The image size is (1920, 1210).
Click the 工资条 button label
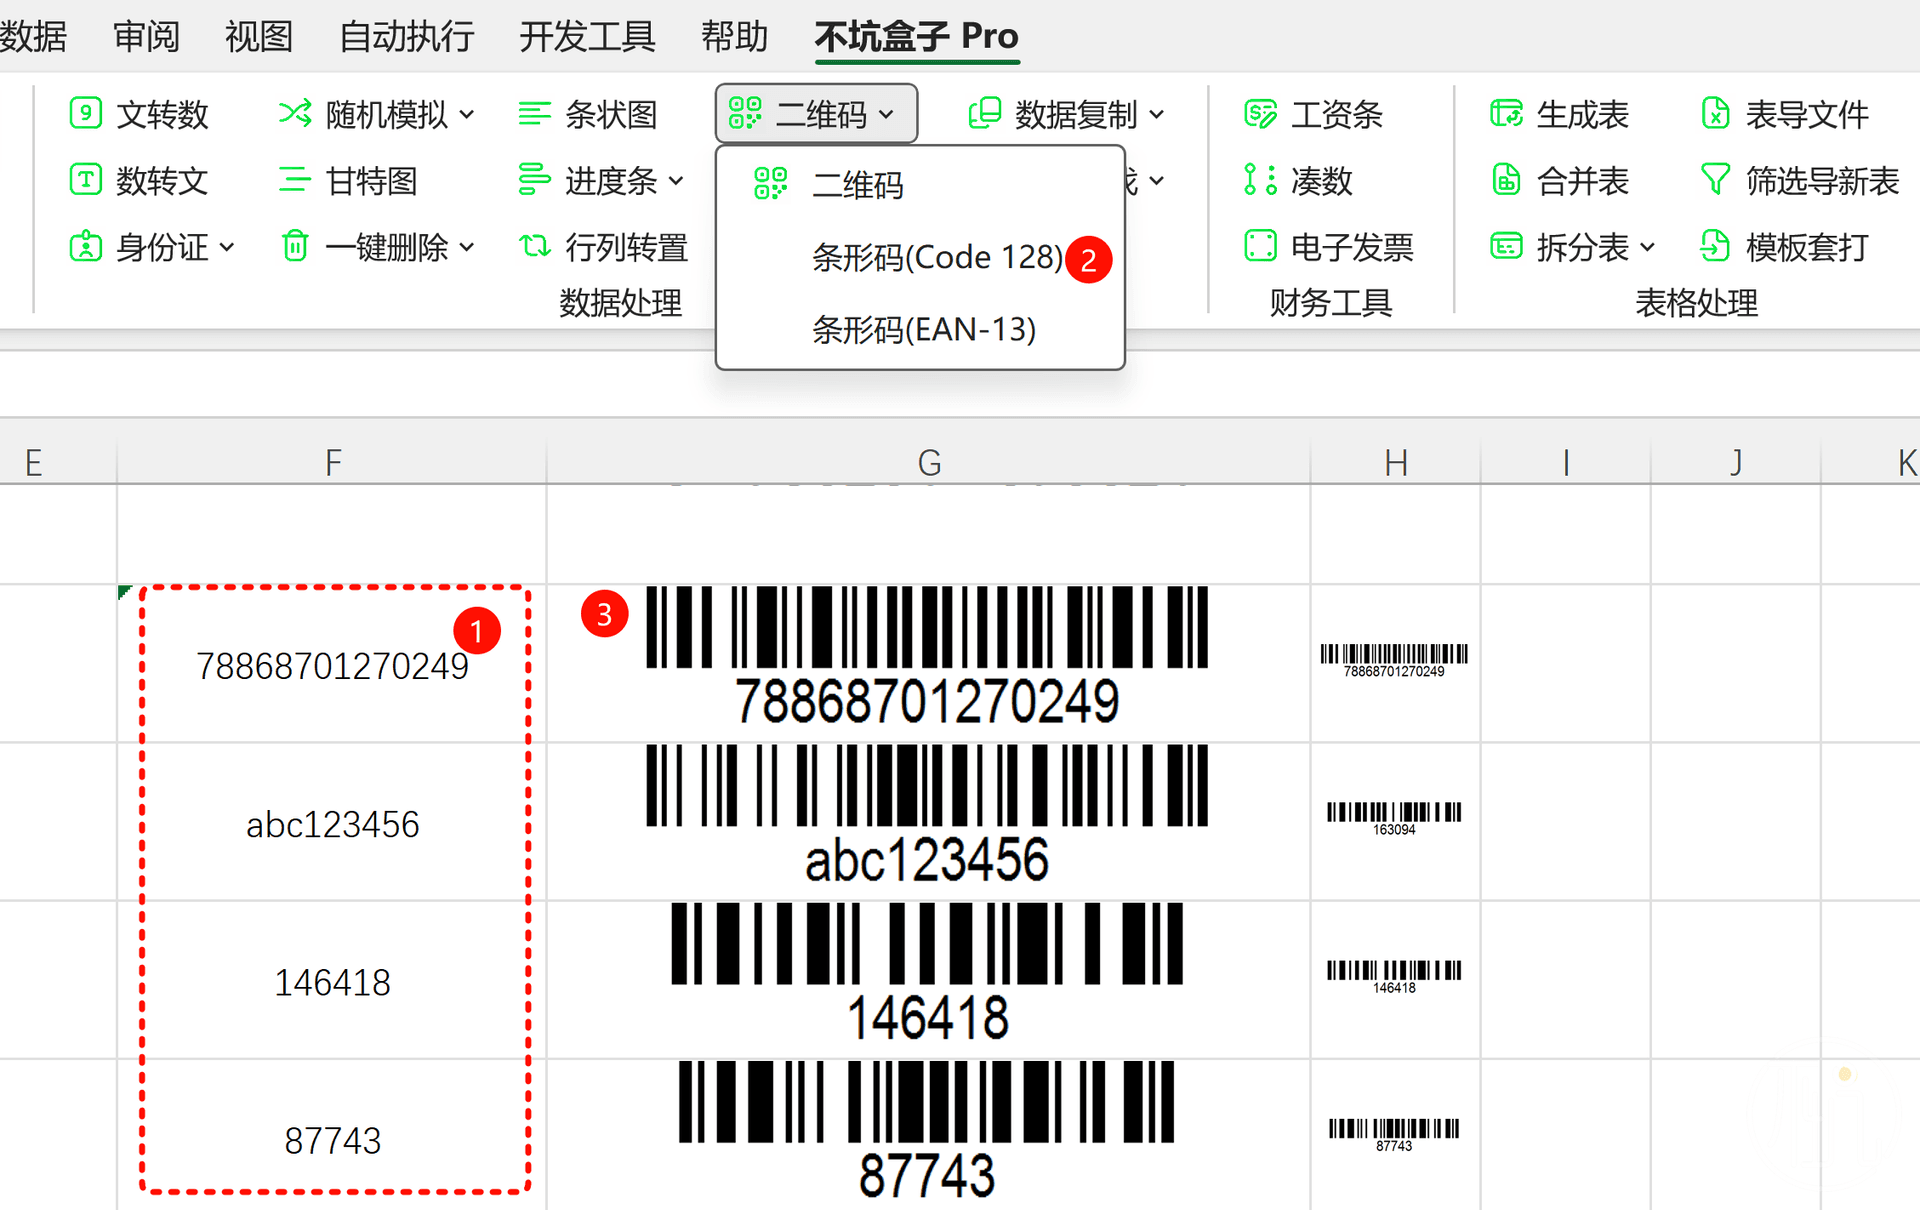[1337, 114]
